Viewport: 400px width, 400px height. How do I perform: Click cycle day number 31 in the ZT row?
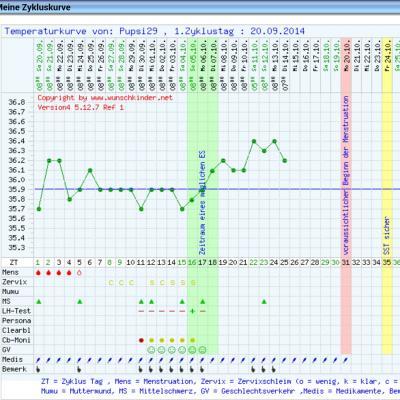click(346, 263)
